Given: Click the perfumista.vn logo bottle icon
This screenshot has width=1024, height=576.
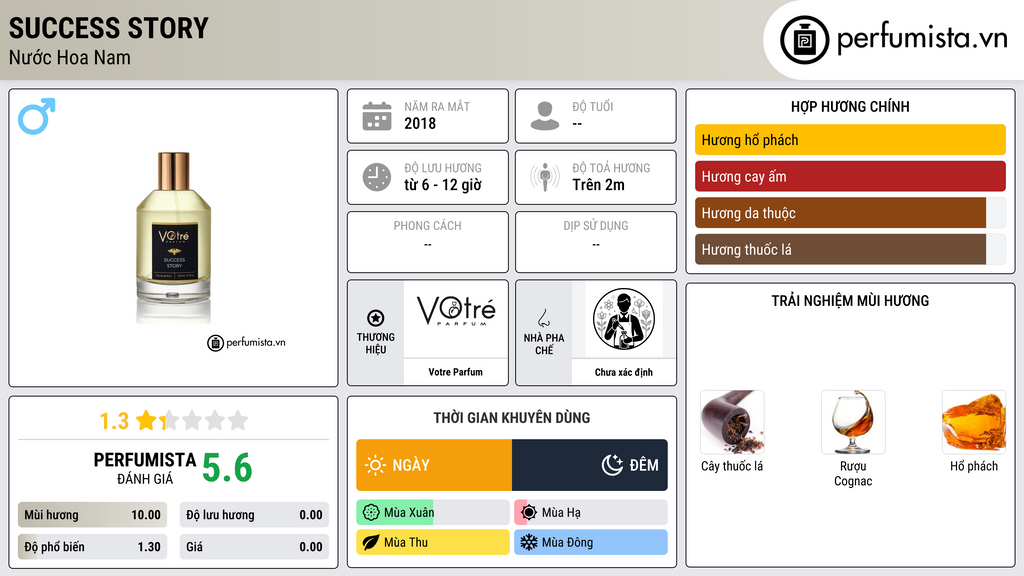Looking at the screenshot, I should click(804, 40).
